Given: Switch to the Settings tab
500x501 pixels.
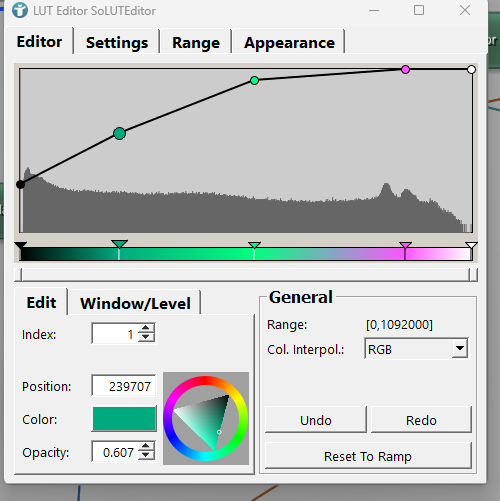Looking at the screenshot, I should pyautogui.click(x=117, y=42).
